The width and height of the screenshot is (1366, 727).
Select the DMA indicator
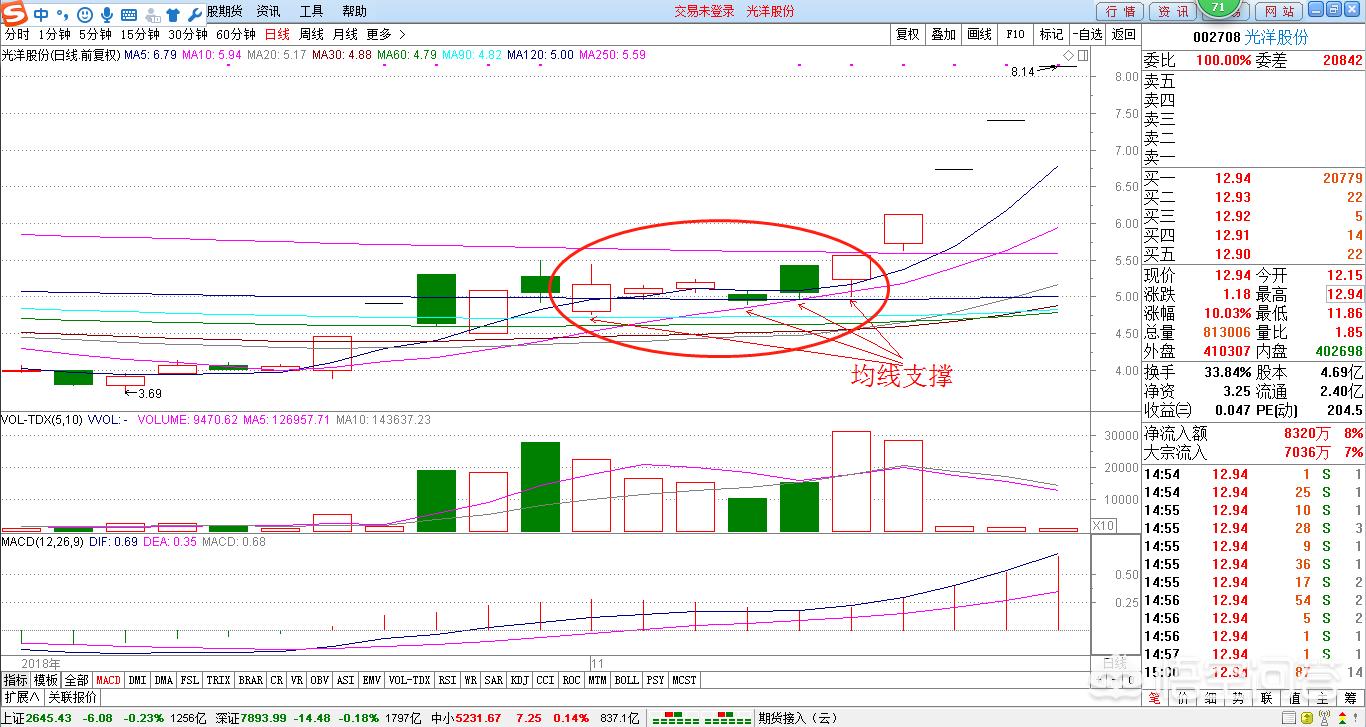point(164,680)
